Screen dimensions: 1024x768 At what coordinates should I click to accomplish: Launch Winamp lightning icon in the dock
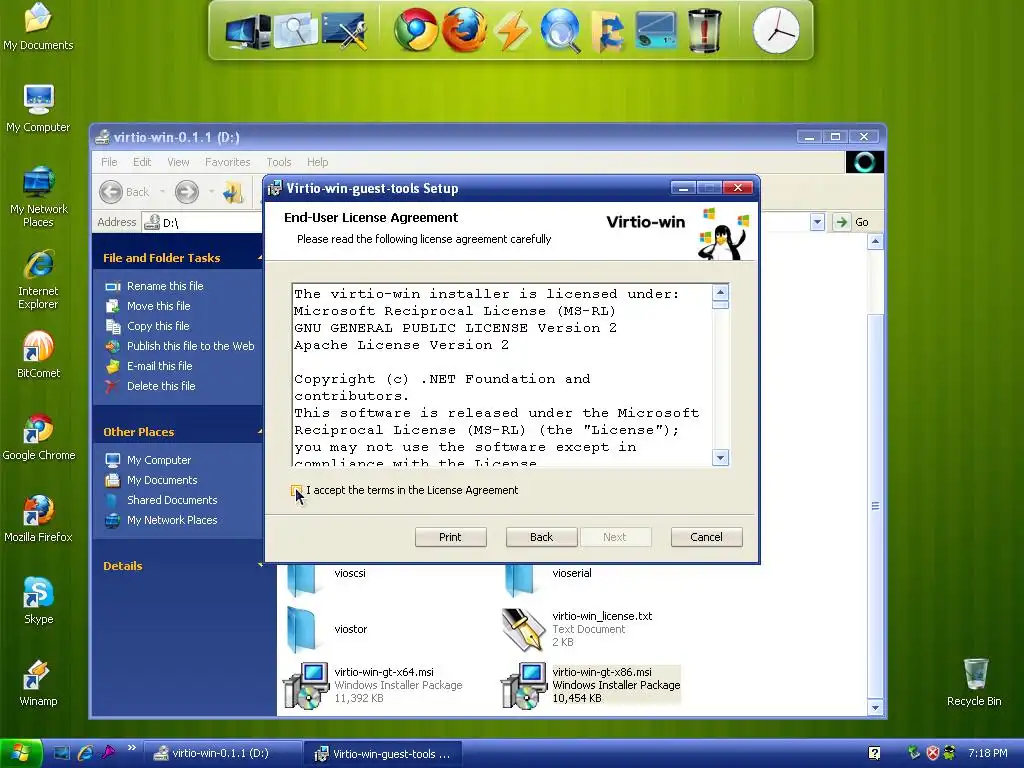512,31
